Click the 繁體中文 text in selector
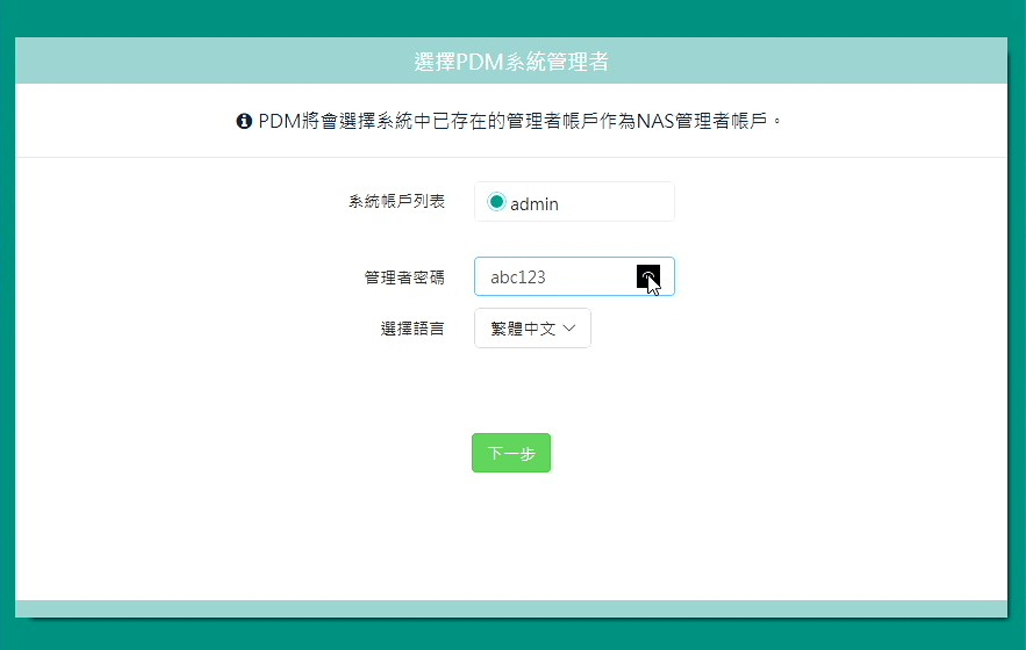This screenshot has height=650, width=1026. click(x=522, y=328)
